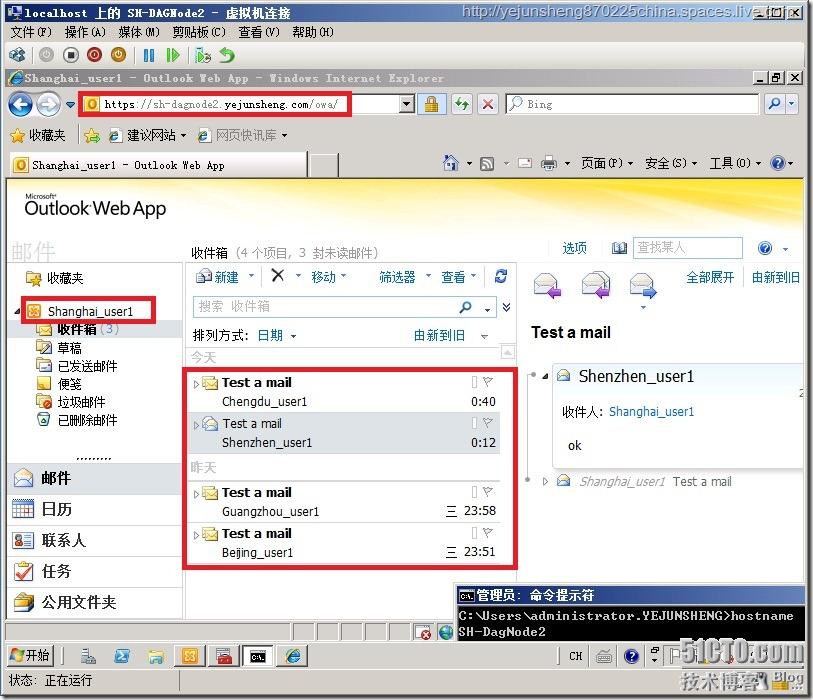This screenshot has width=813, height=700.
Task: Click the Reply All icon in reading pane
Action: click(x=596, y=285)
